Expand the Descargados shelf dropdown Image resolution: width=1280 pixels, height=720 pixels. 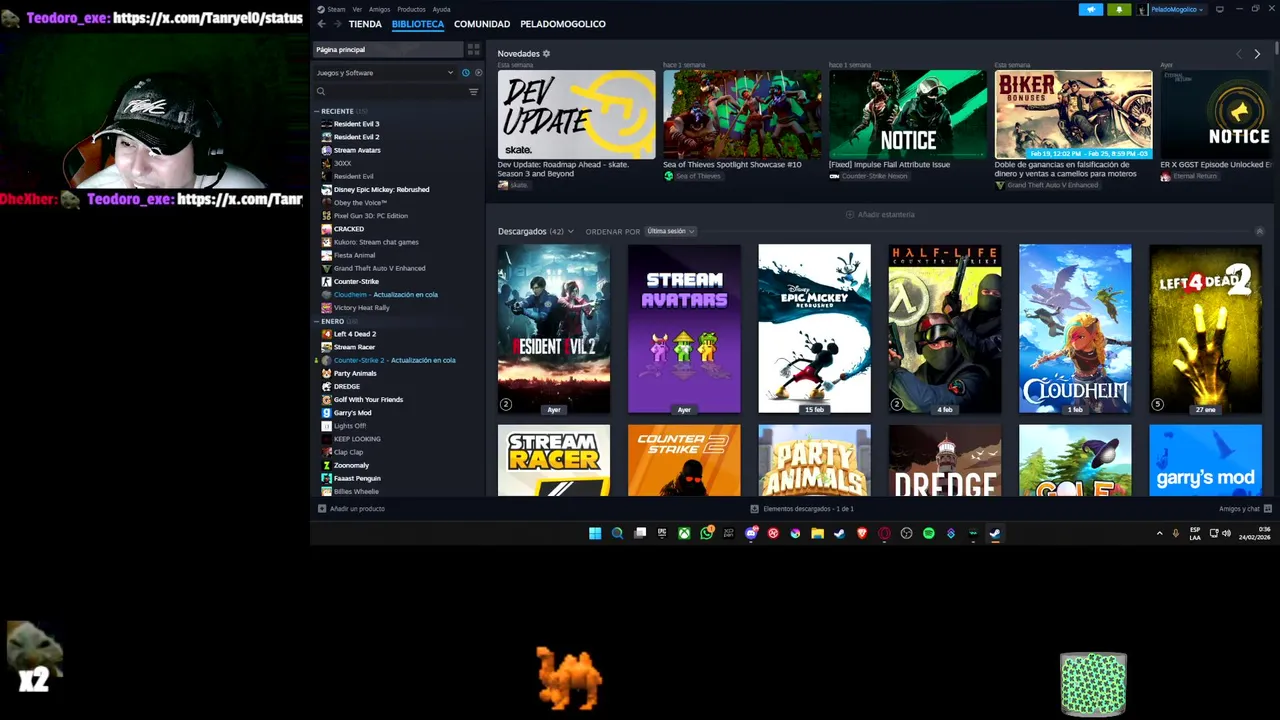click(x=571, y=232)
